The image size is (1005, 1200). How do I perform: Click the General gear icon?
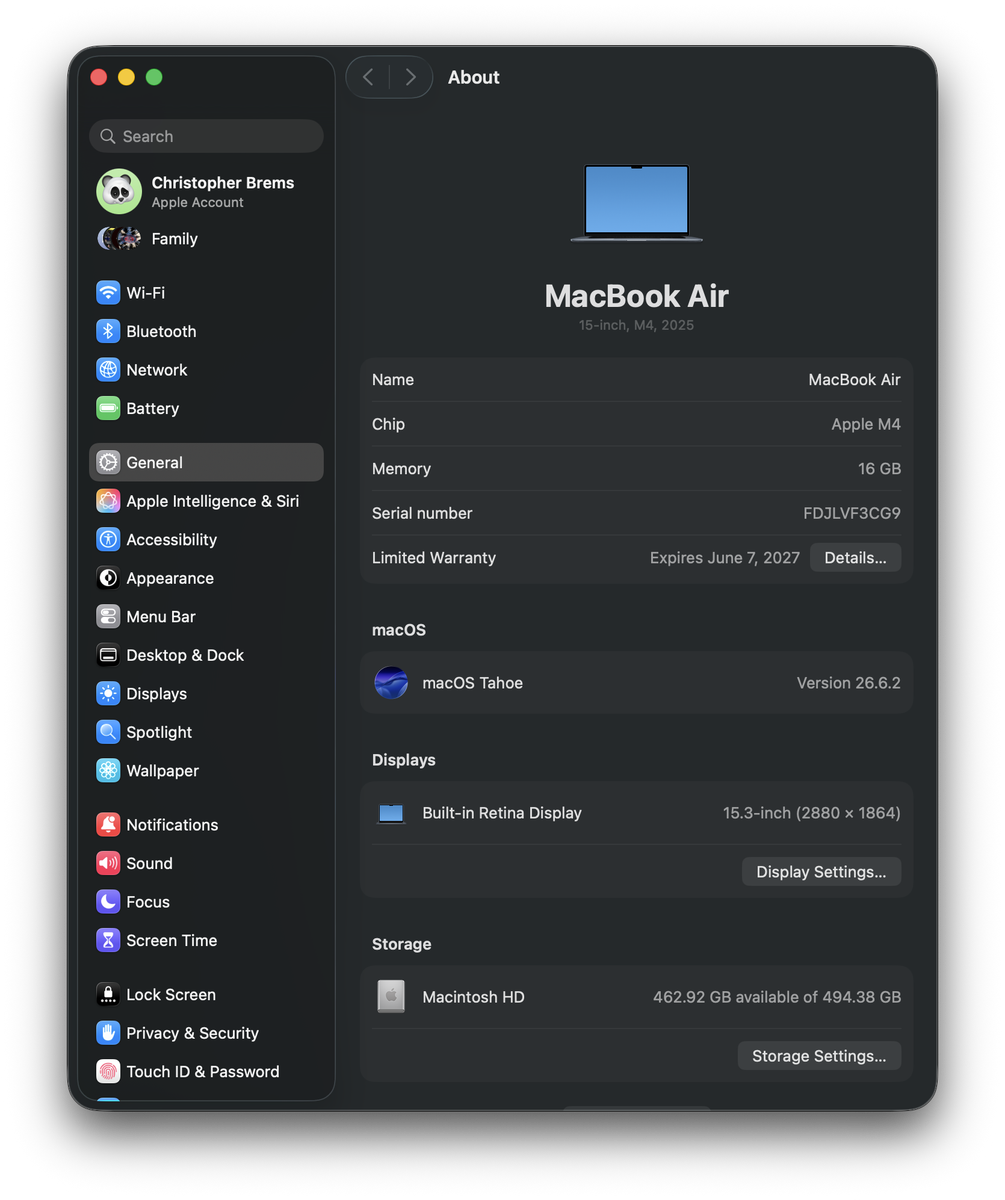pos(108,462)
